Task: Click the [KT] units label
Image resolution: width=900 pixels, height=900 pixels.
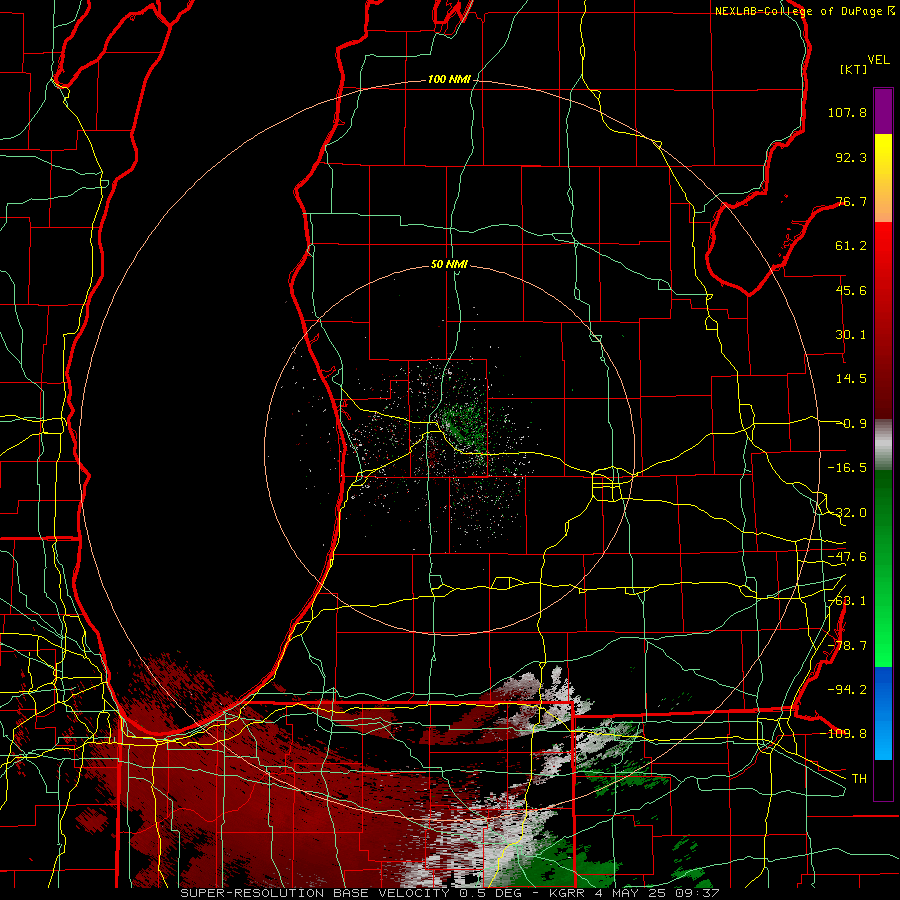Action: tap(854, 69)
